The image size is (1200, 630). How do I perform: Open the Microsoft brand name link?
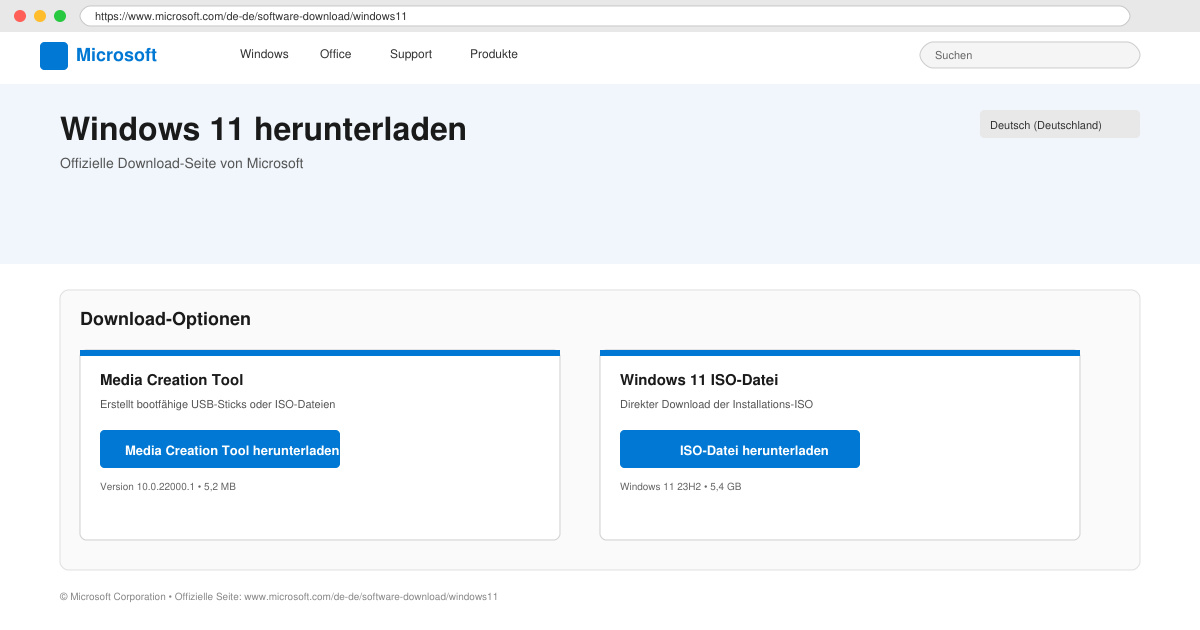116,55
